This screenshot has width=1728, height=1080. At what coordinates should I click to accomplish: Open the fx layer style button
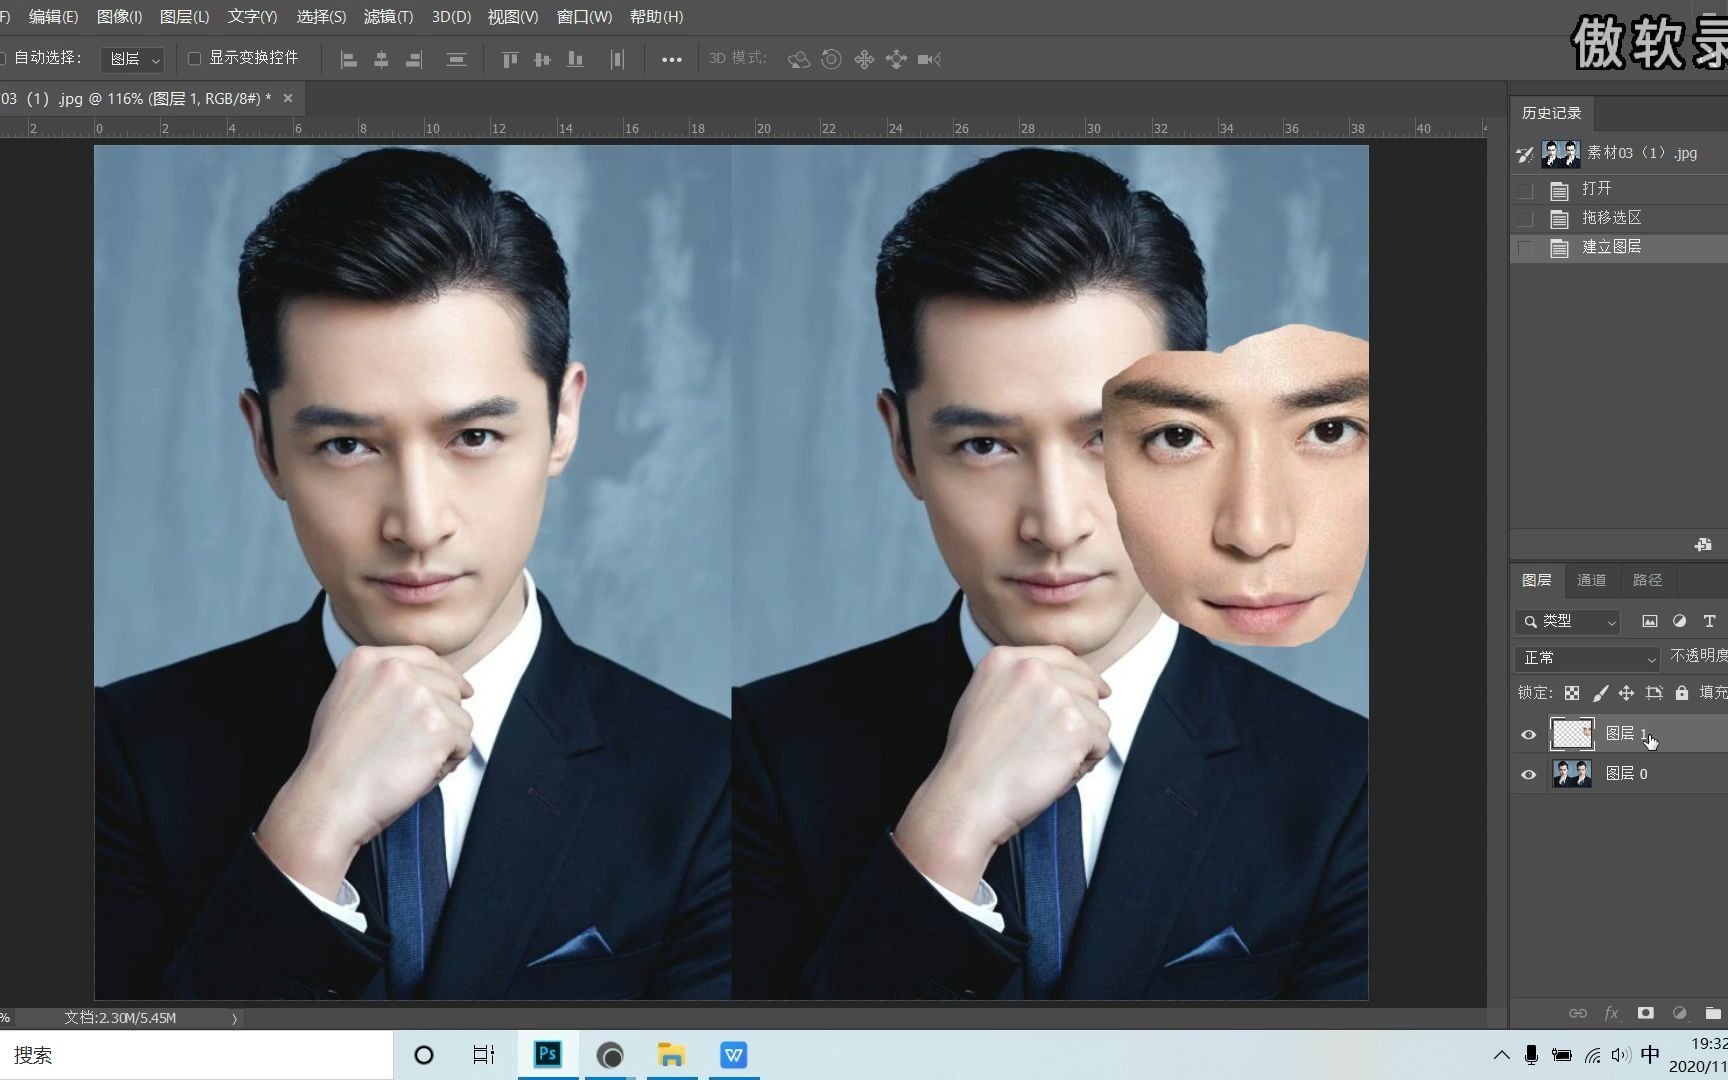pos(1612,1013)
